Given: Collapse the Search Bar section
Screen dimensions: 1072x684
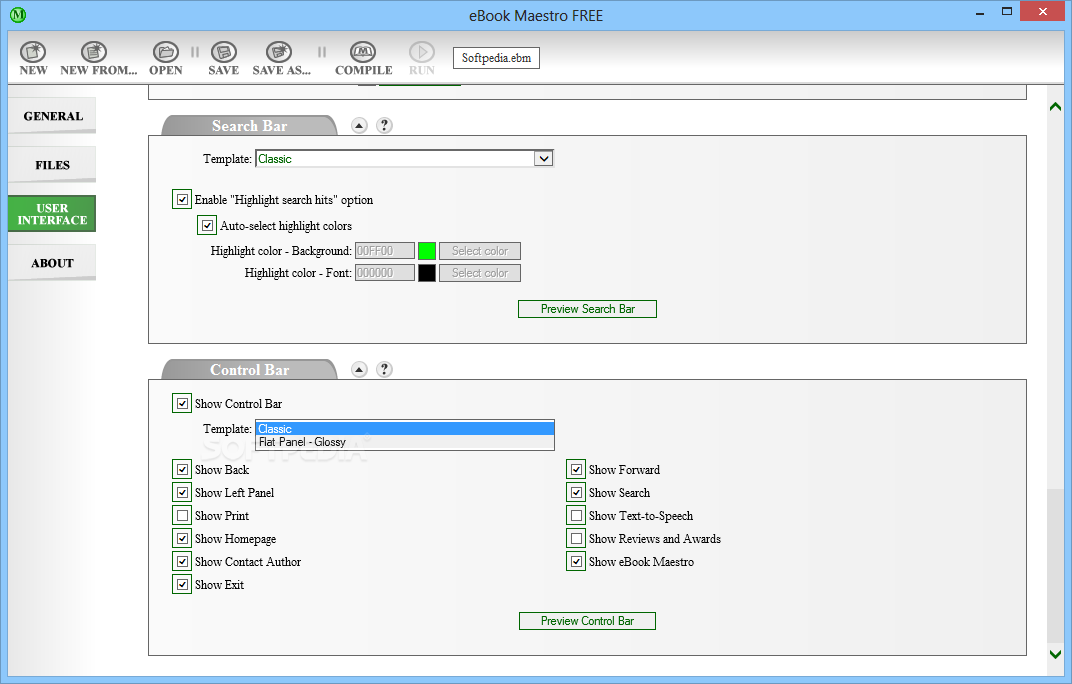Looking at the screenshot, I should (x=360, y=125).
